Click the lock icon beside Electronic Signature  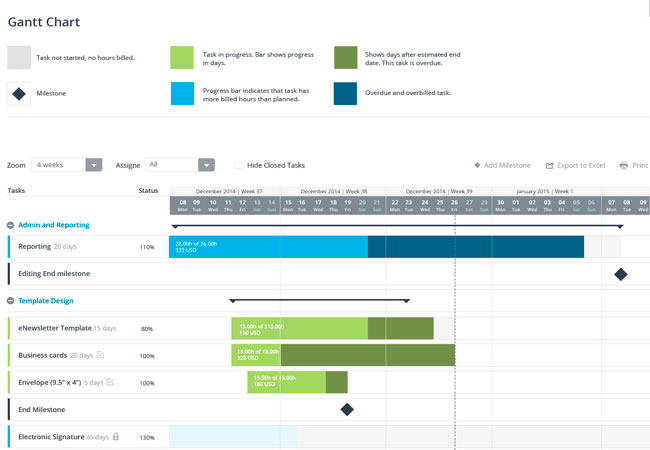point(116,437)
